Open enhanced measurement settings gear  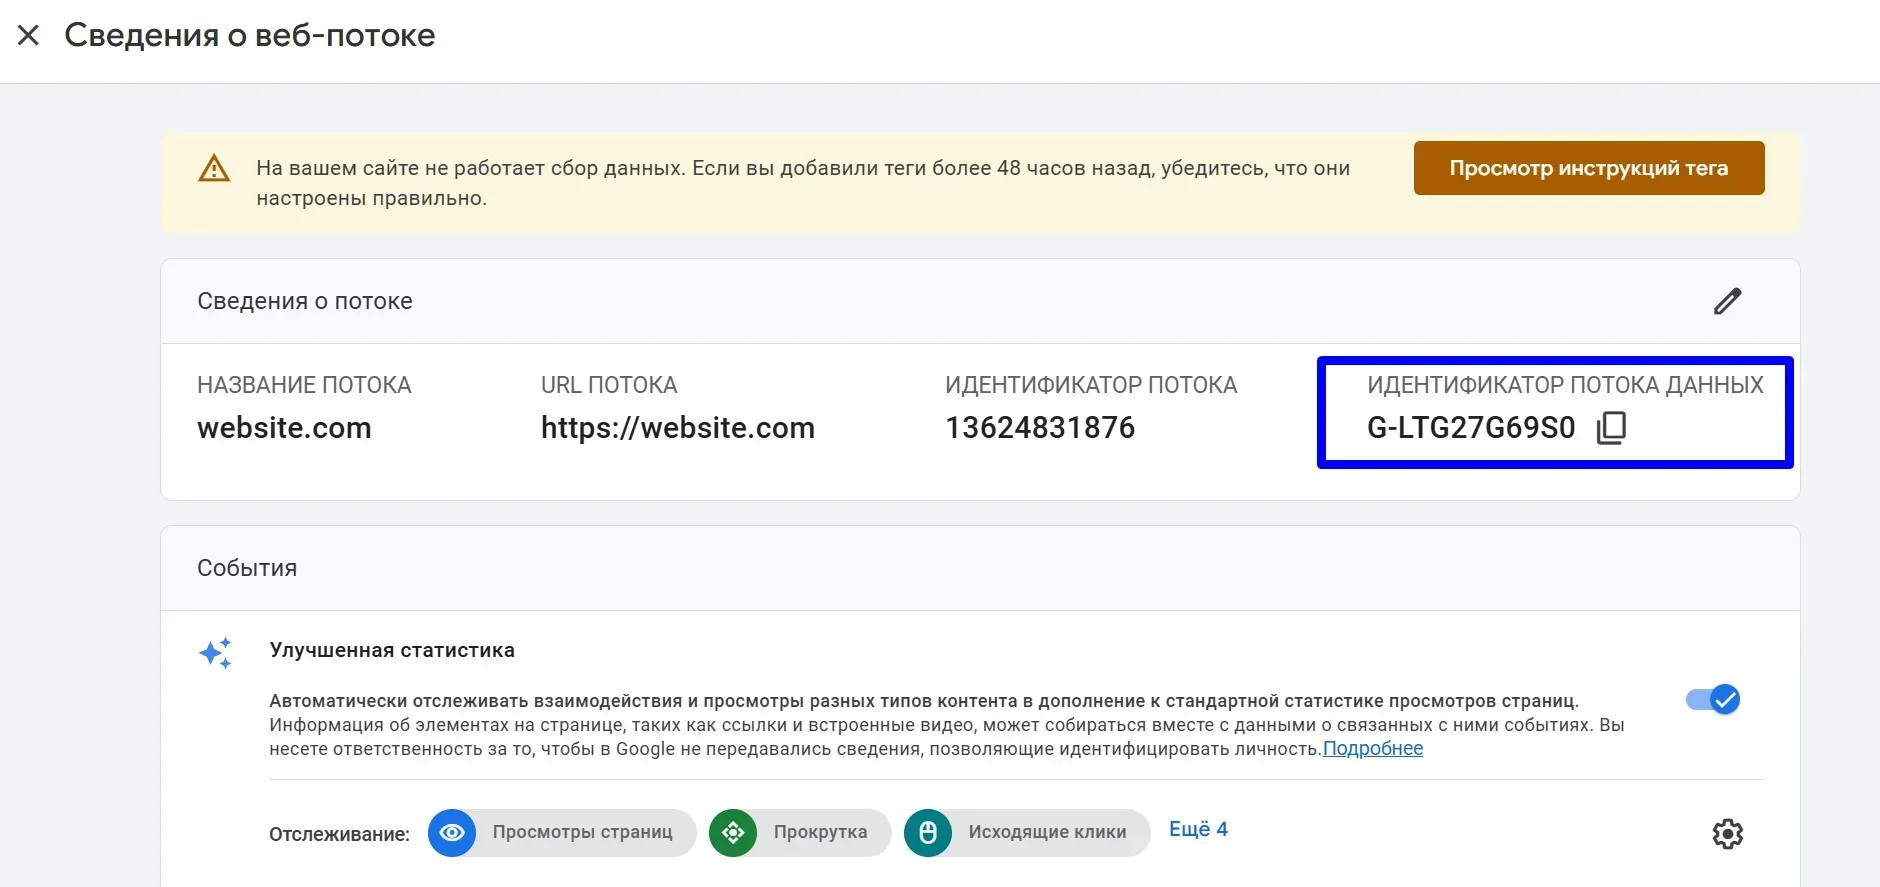(1727, 834)
